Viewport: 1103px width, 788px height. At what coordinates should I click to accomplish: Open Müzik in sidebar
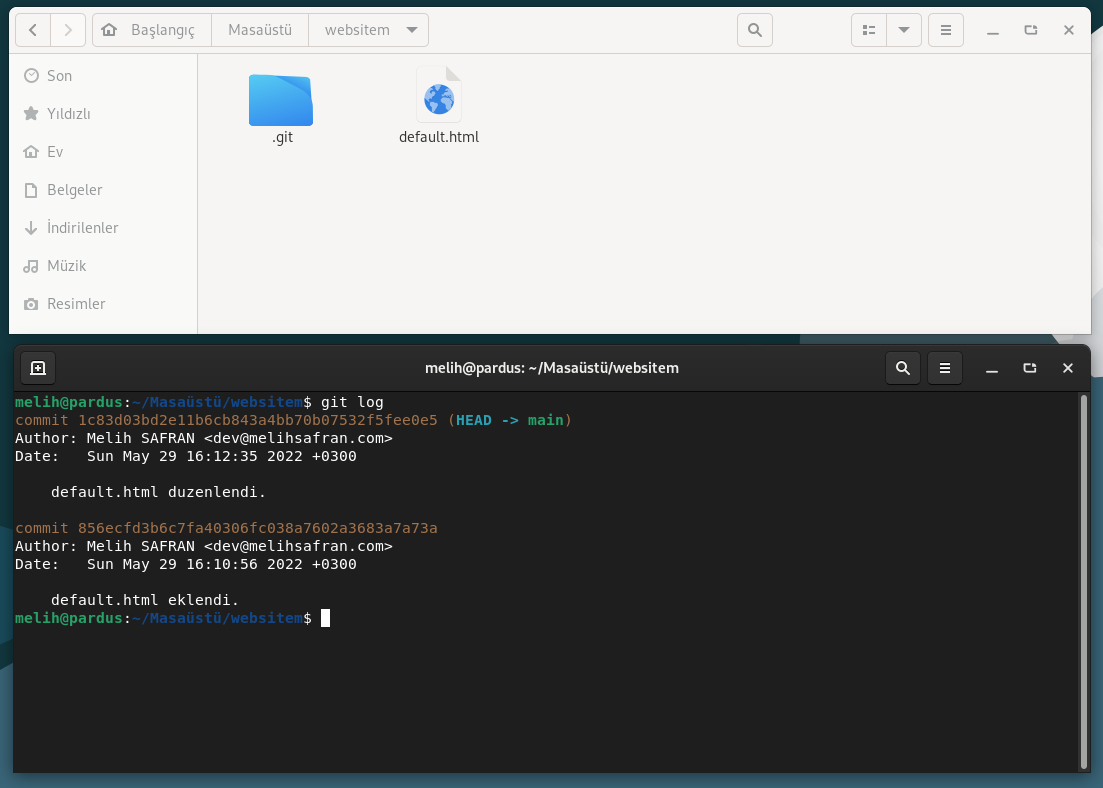(103, 266)
